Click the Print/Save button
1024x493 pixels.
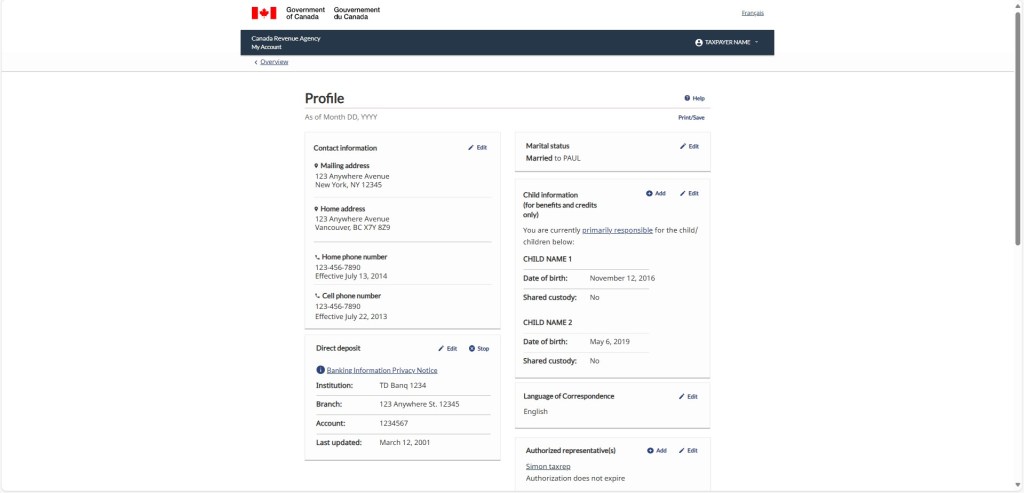[691, 117]
